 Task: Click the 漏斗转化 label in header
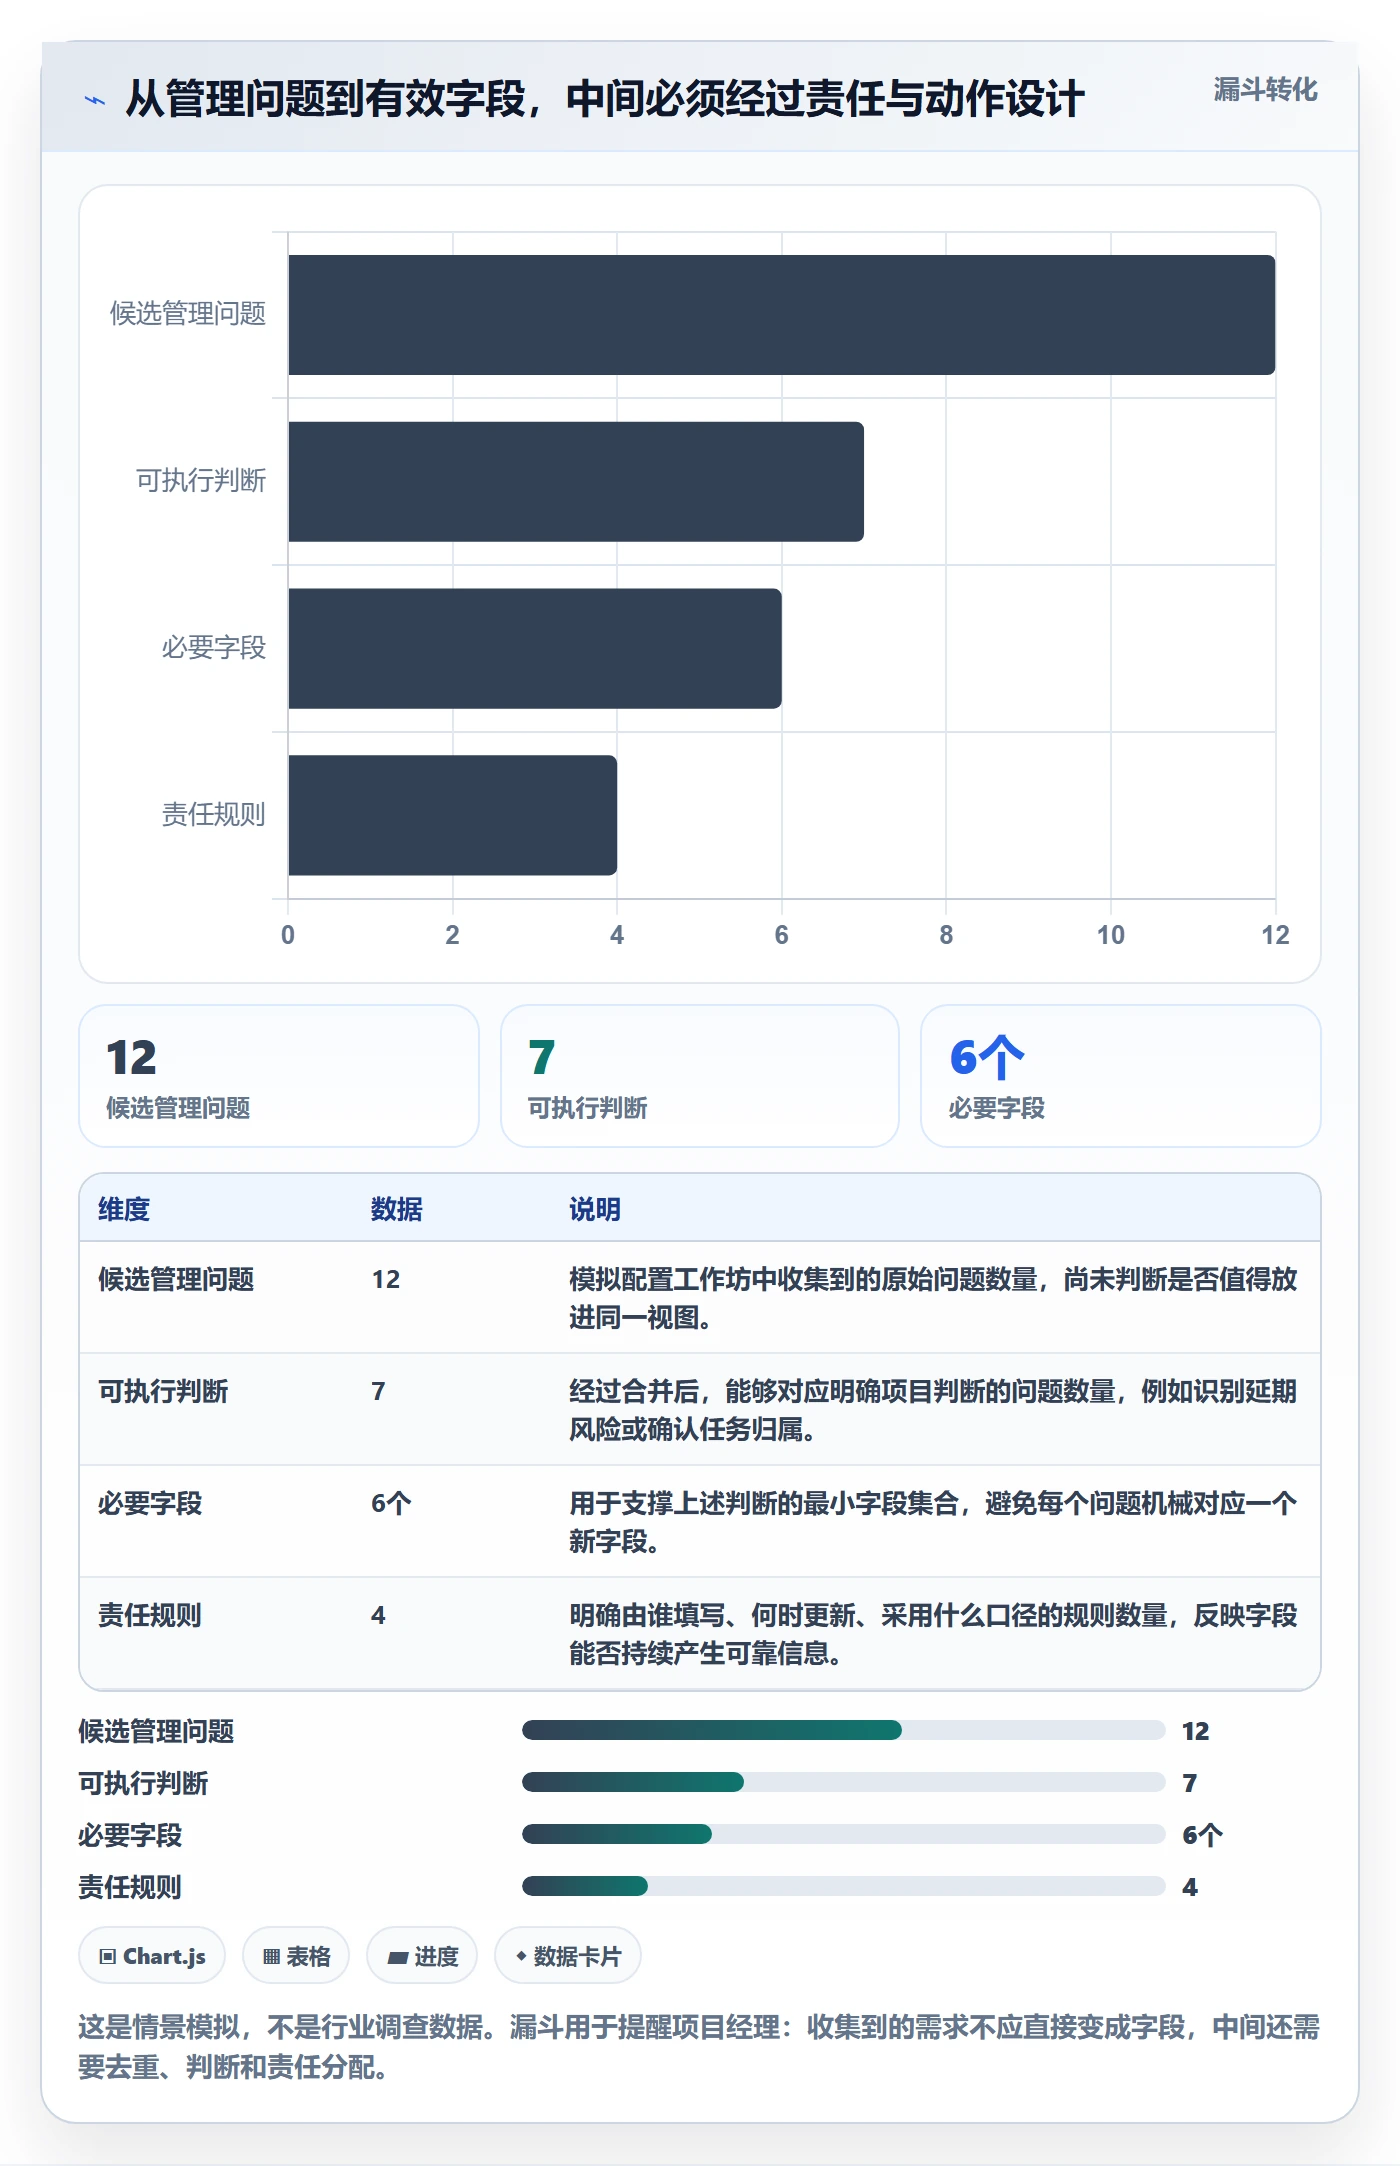pyautogui.click(x=1265, y=90)
